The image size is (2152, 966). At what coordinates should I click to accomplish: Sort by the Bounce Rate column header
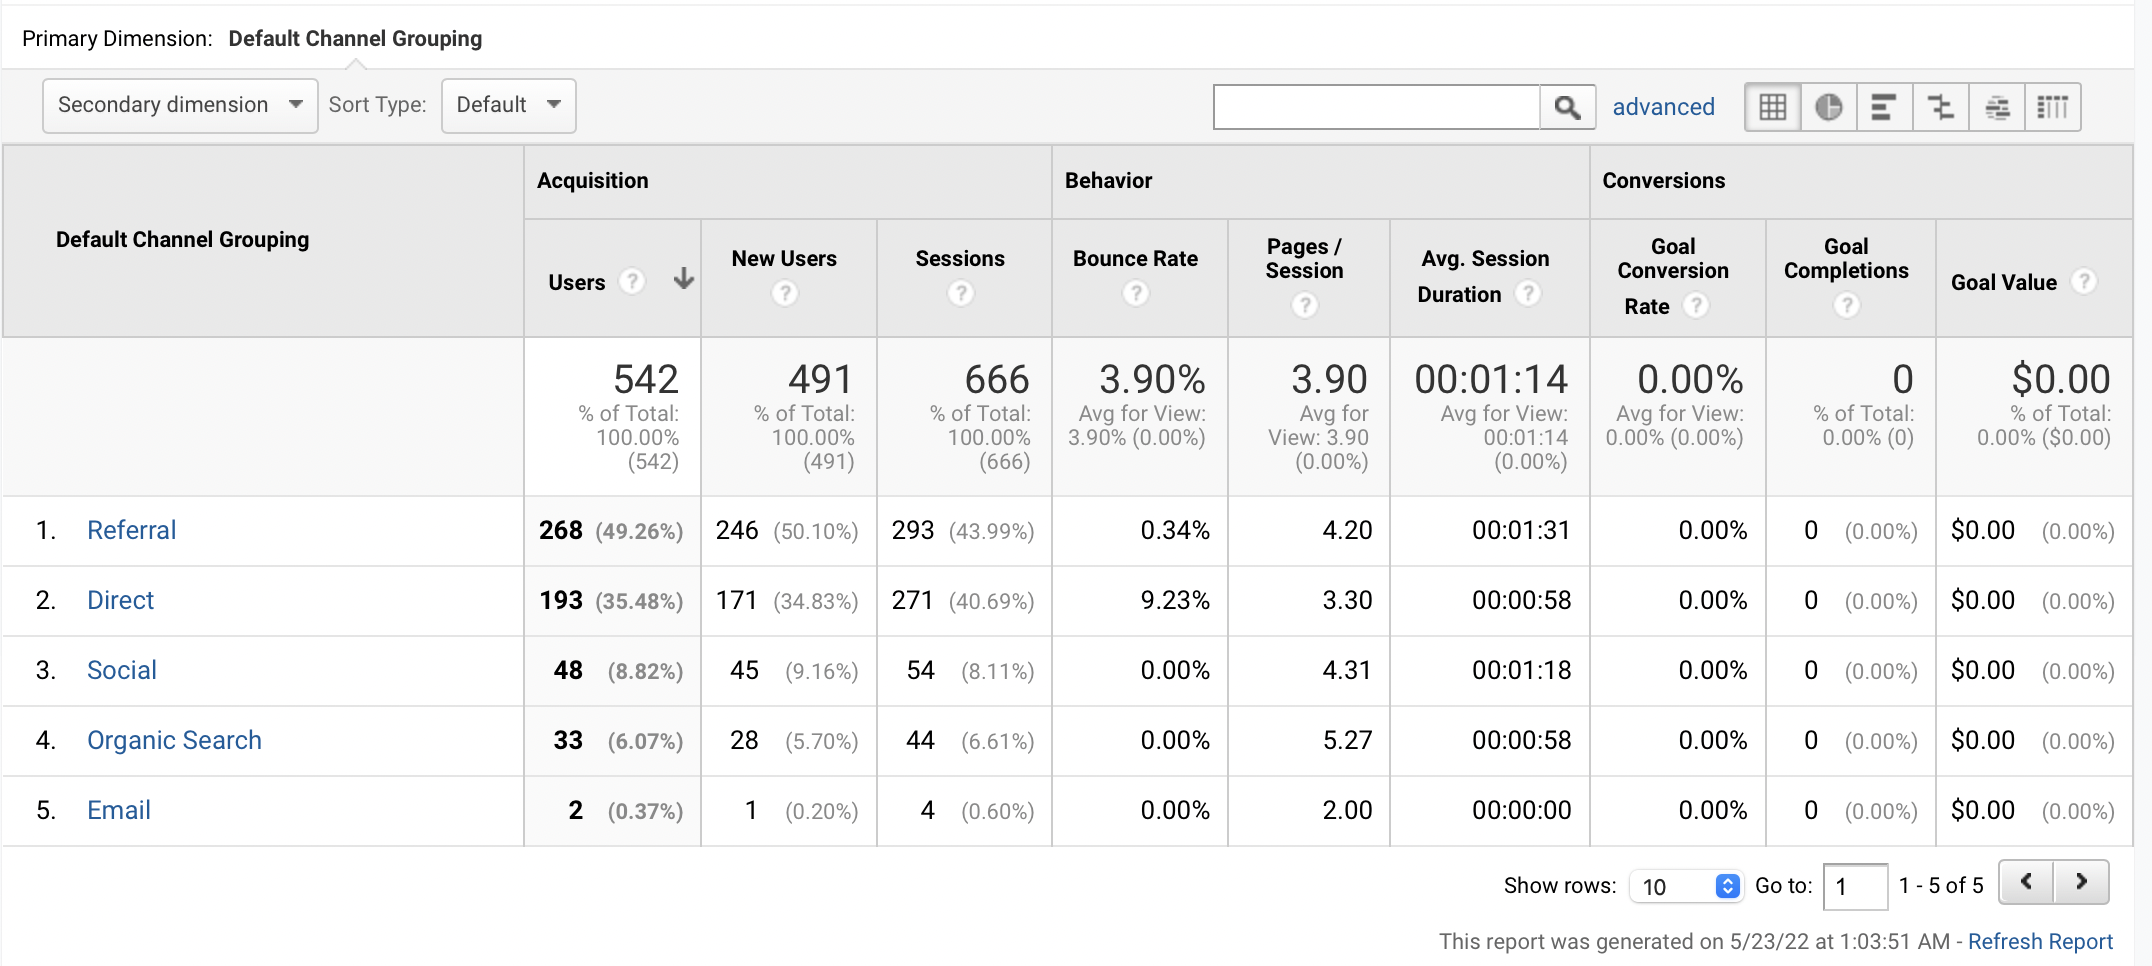click(1135, 258)
